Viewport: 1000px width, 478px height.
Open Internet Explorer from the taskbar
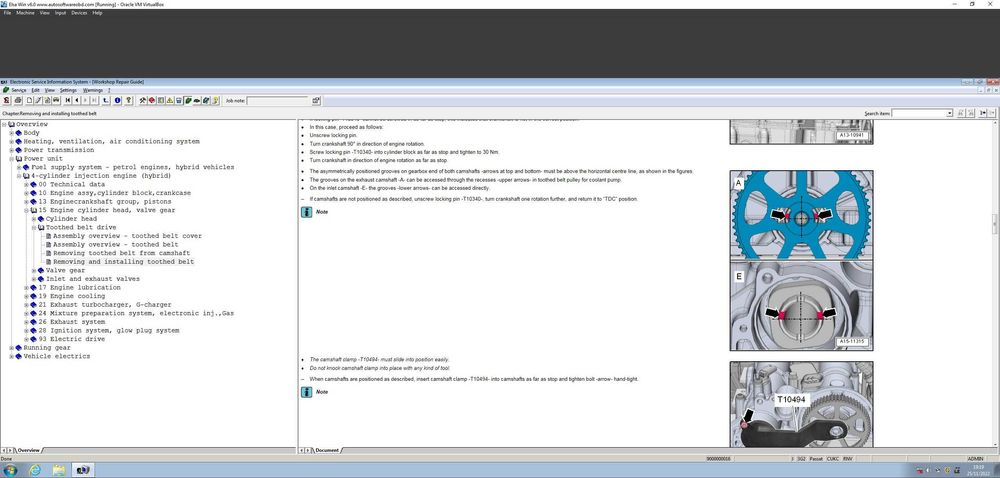tap(35, 470)
